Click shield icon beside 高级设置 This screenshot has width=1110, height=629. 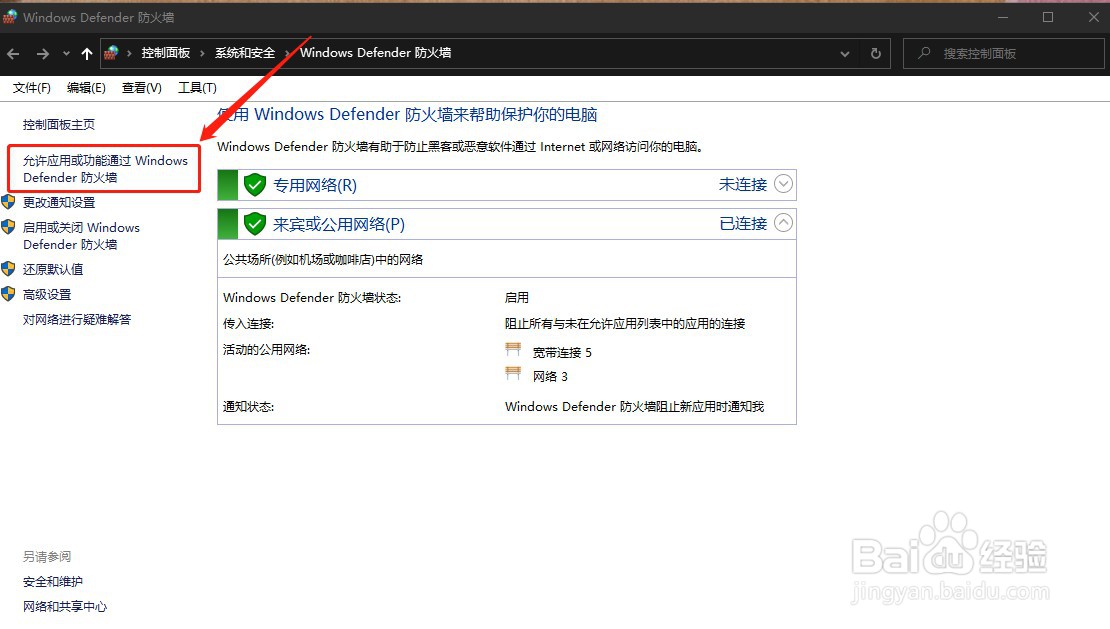[x=8, y=294]
